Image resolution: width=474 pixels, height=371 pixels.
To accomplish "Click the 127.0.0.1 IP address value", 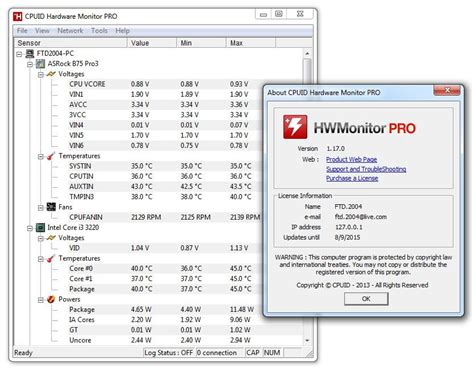I will (349, 227).
